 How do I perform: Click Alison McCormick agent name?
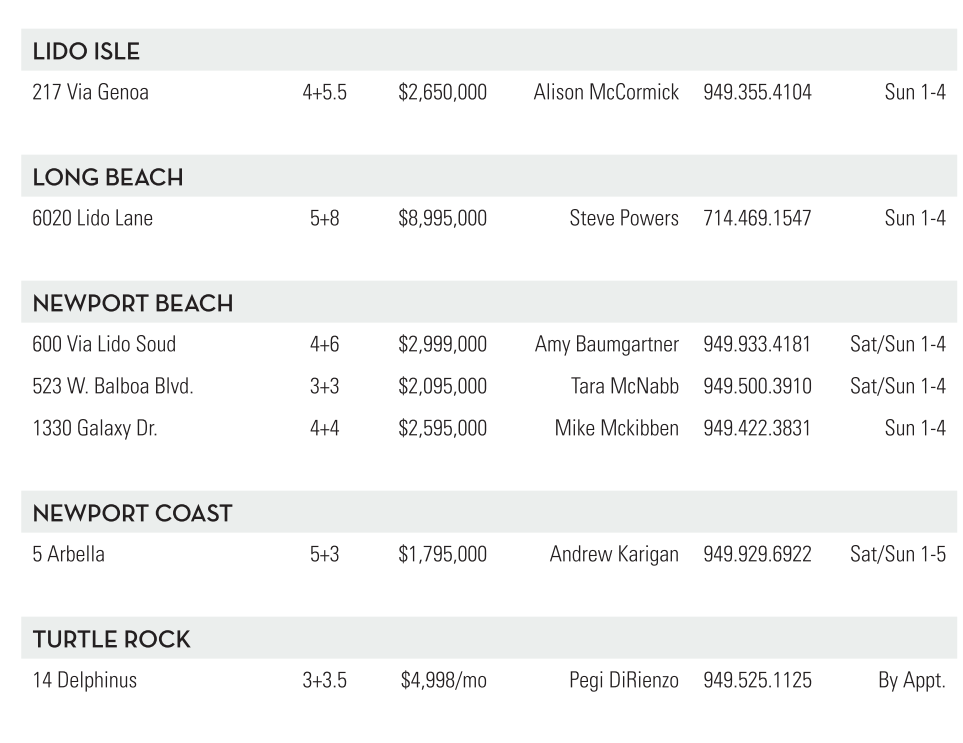606,93
